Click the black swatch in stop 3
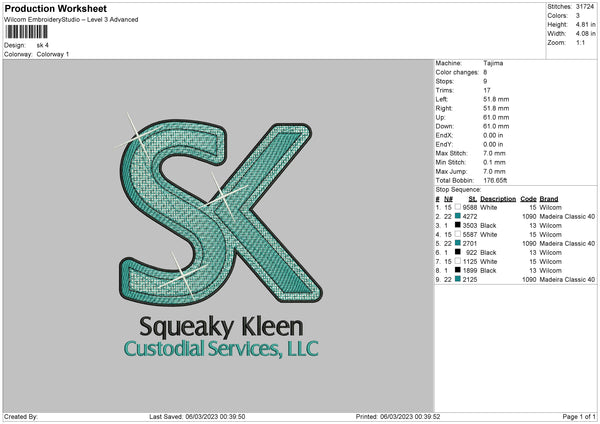600x424 pixels. [458, 225]
